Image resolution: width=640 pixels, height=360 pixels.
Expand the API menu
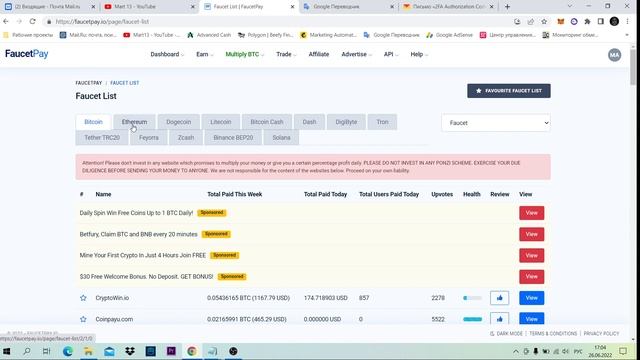tap(391, 54)
